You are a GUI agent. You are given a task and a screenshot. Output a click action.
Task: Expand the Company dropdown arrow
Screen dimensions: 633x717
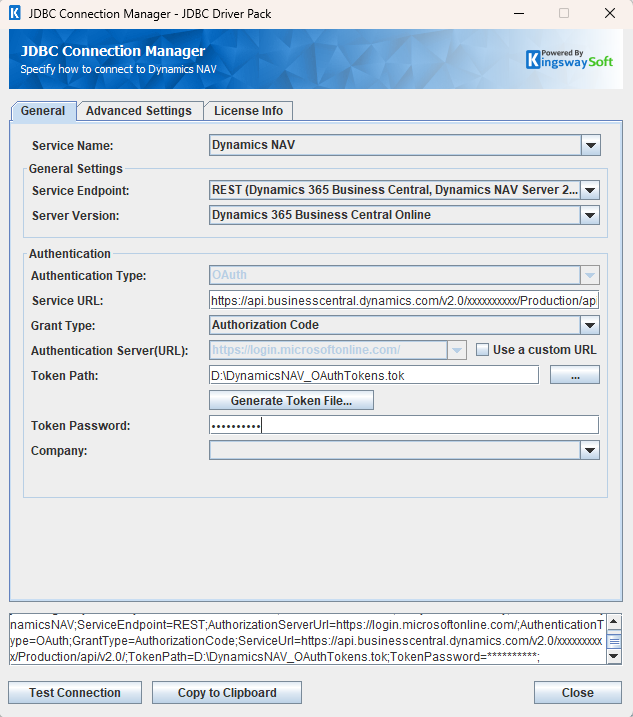point(590,450)
